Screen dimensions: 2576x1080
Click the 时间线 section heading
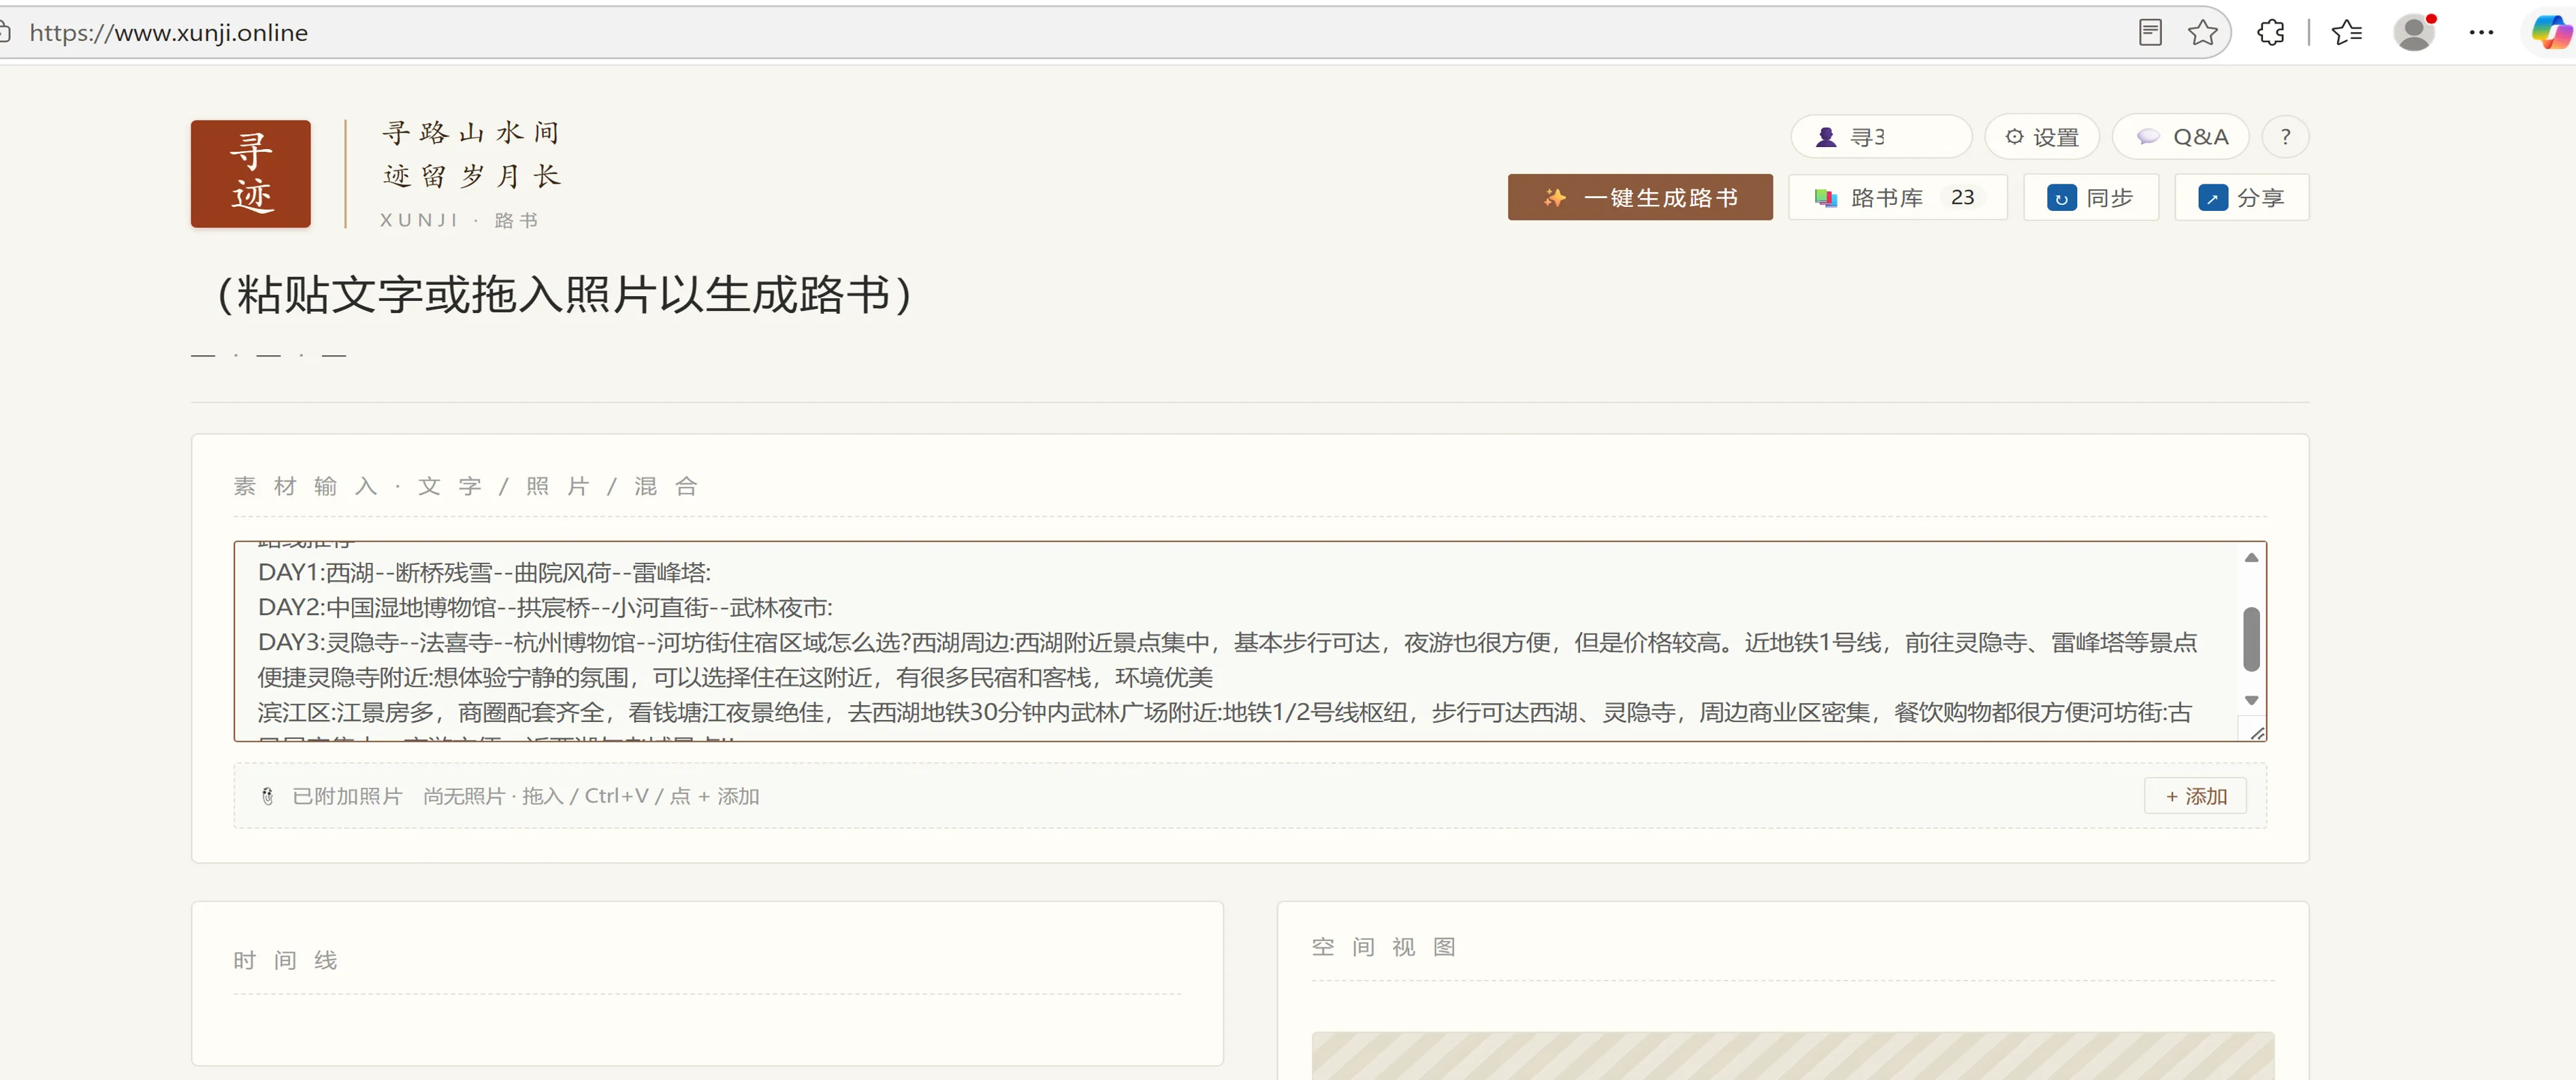pos(285,960)
